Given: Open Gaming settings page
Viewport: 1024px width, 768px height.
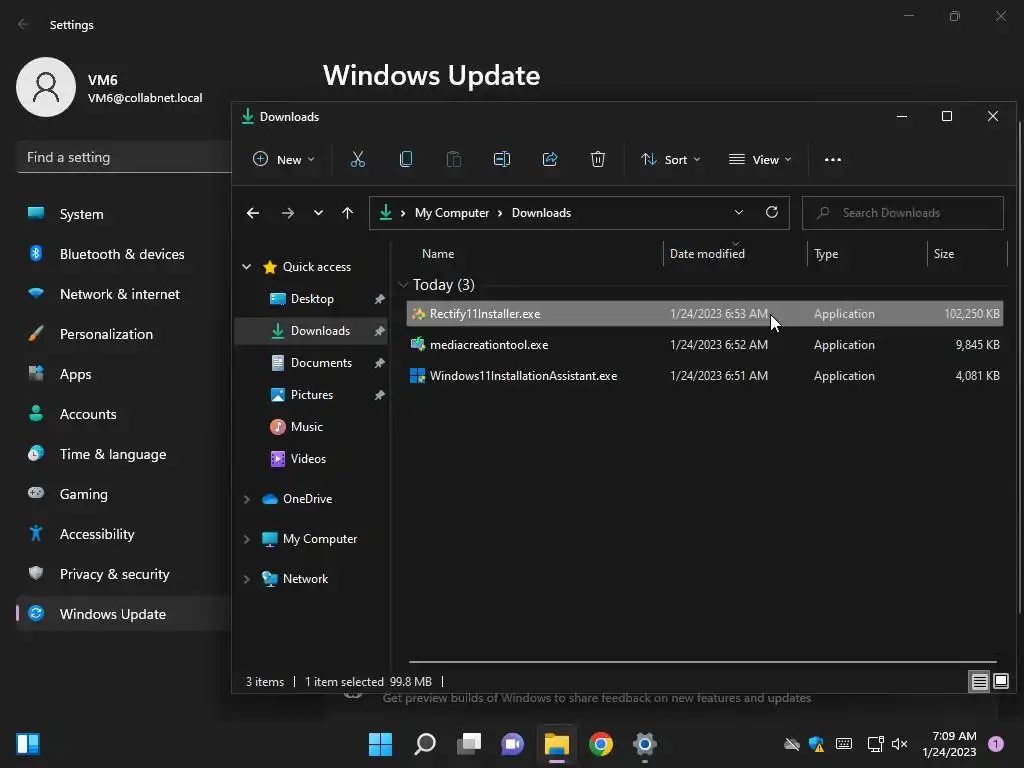Looking at the screenshot, I should point(124,494).
